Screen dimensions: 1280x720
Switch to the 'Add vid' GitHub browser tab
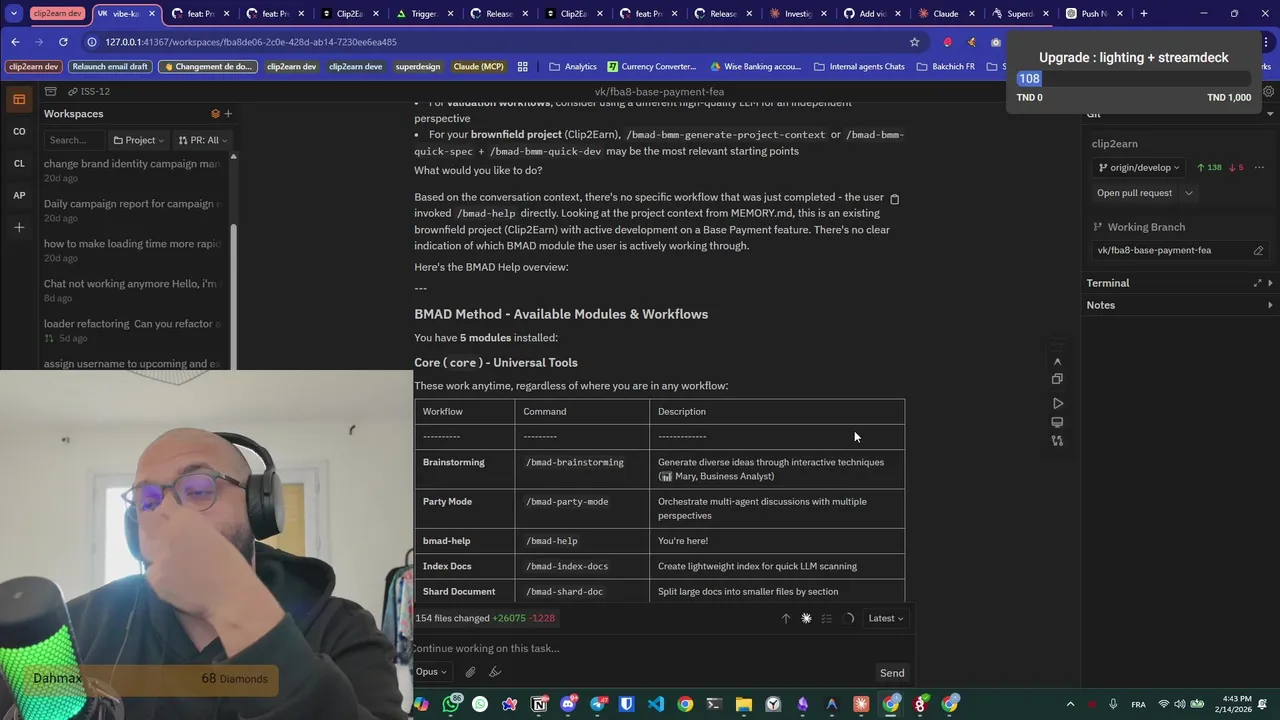pyautogui.click(x=873, y=14)
